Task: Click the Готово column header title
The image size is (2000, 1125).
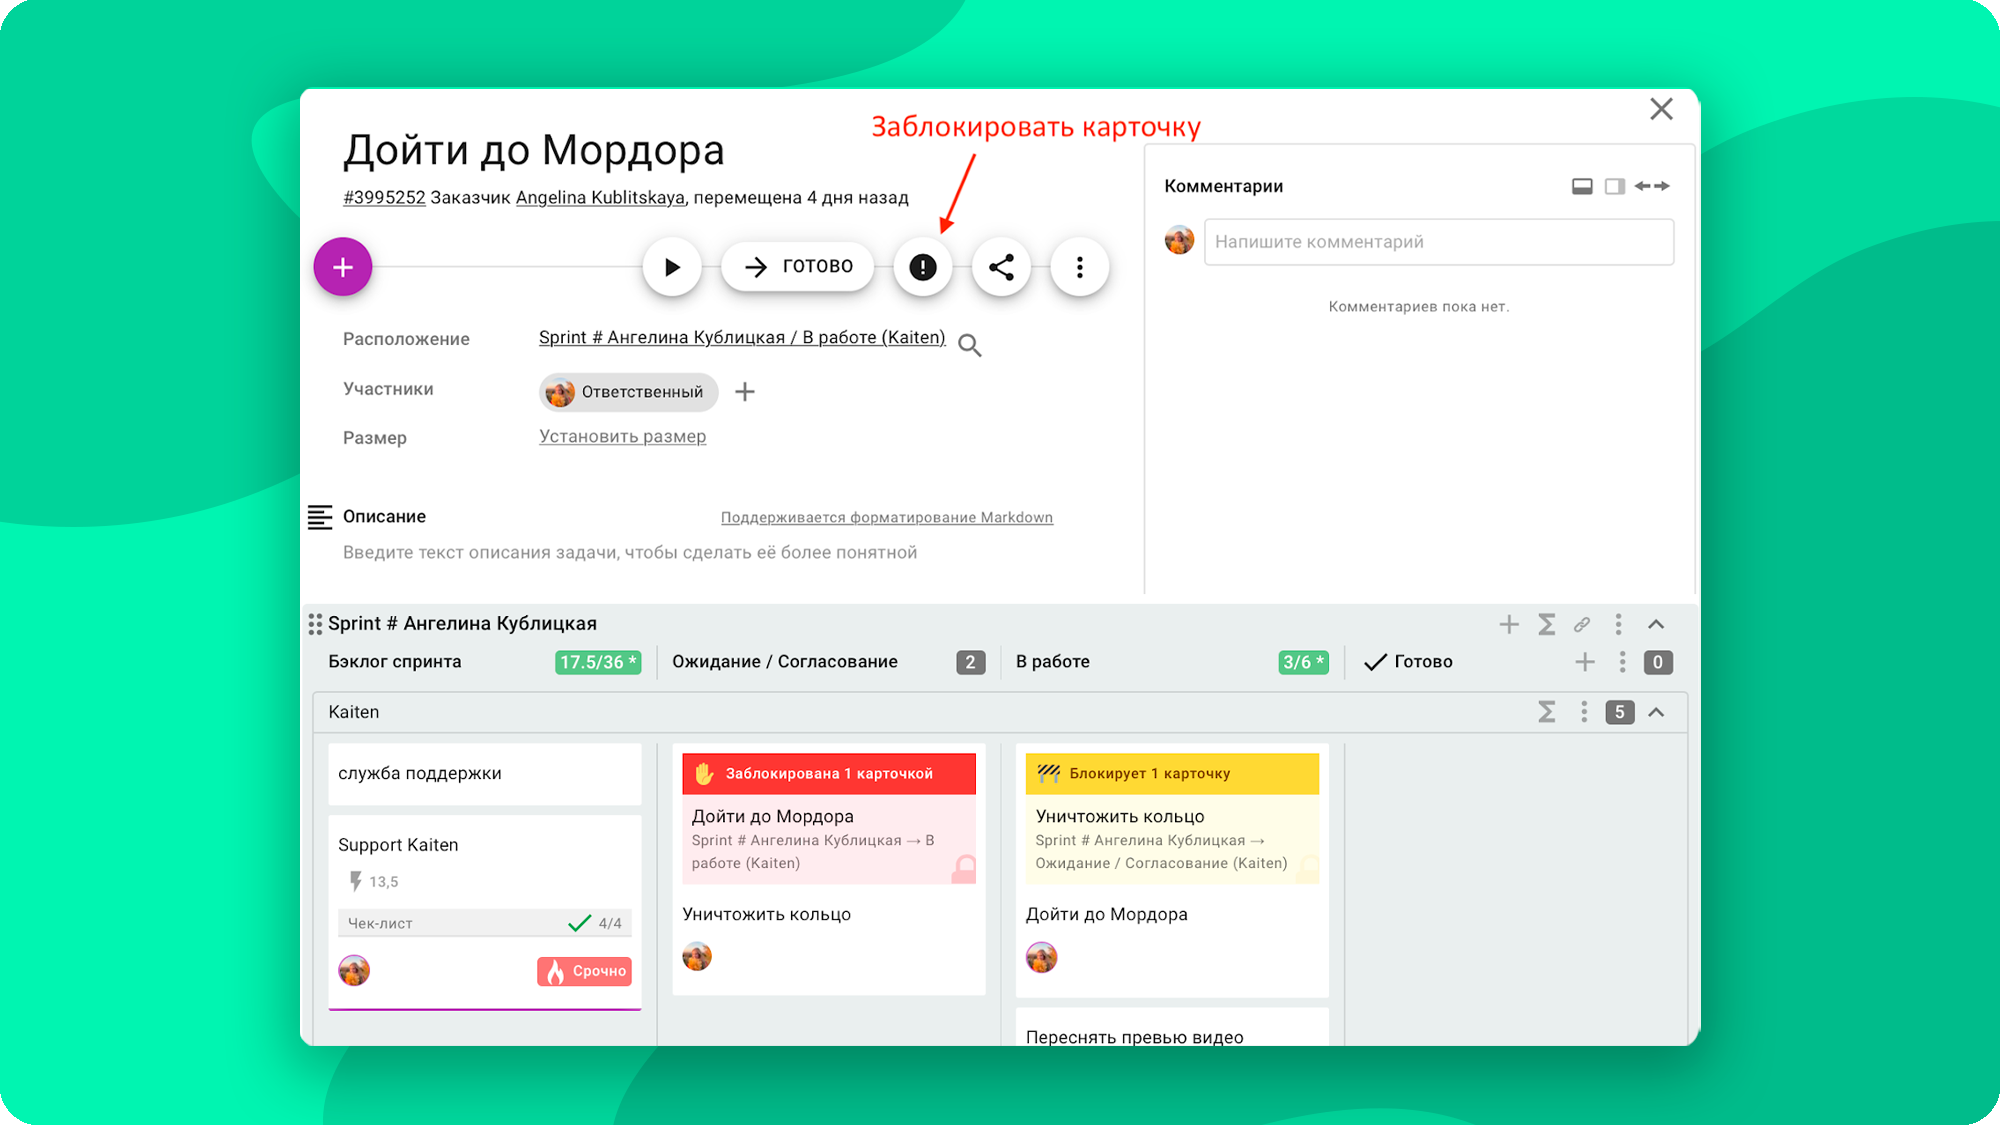Action: (1423, 662)
